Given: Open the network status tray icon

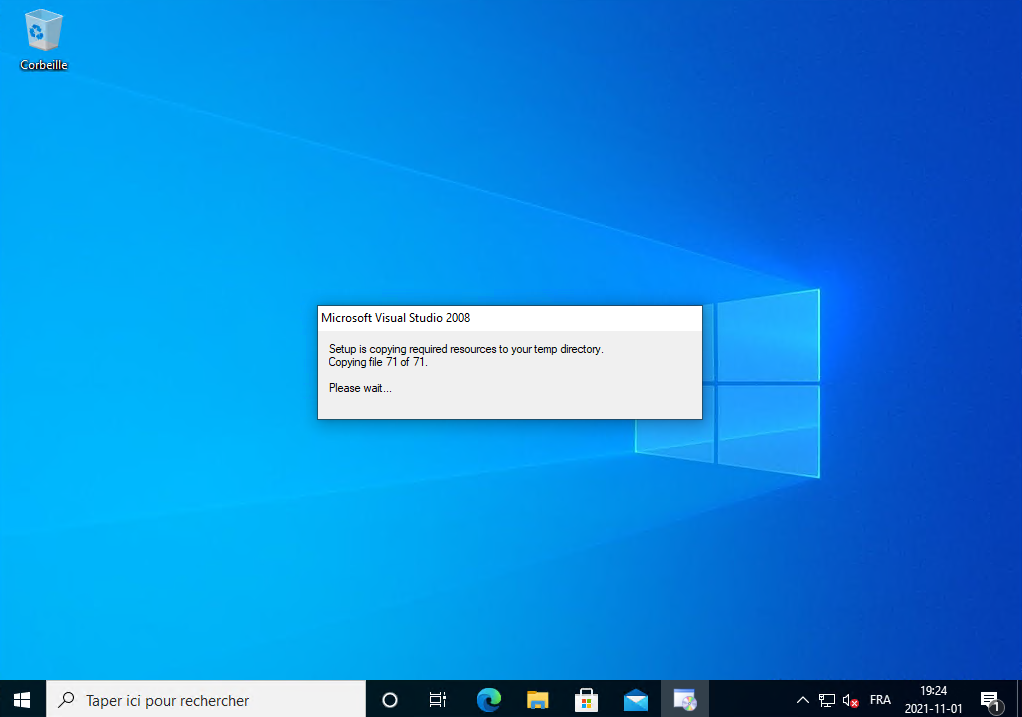Looking at the screenshot, I should coord(827,700).
